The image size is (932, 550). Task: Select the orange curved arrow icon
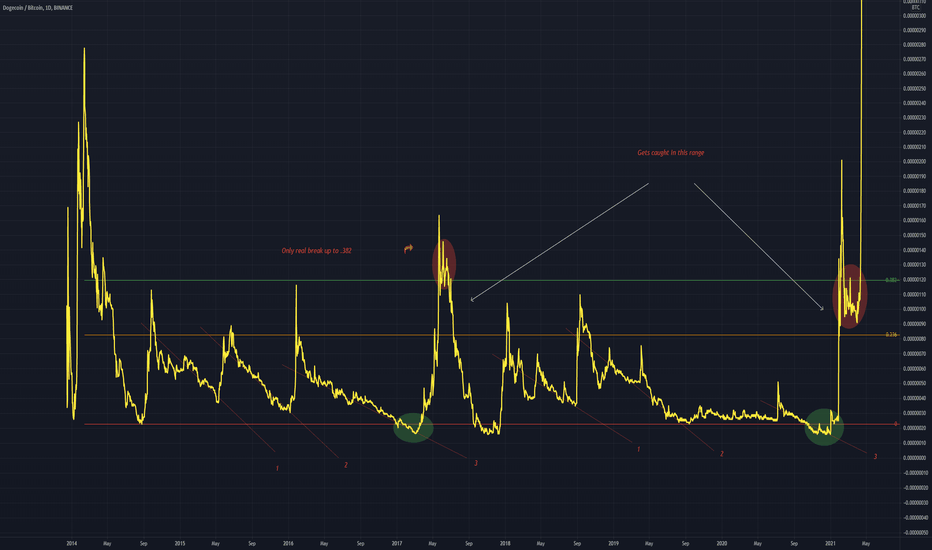pos(408,249)
